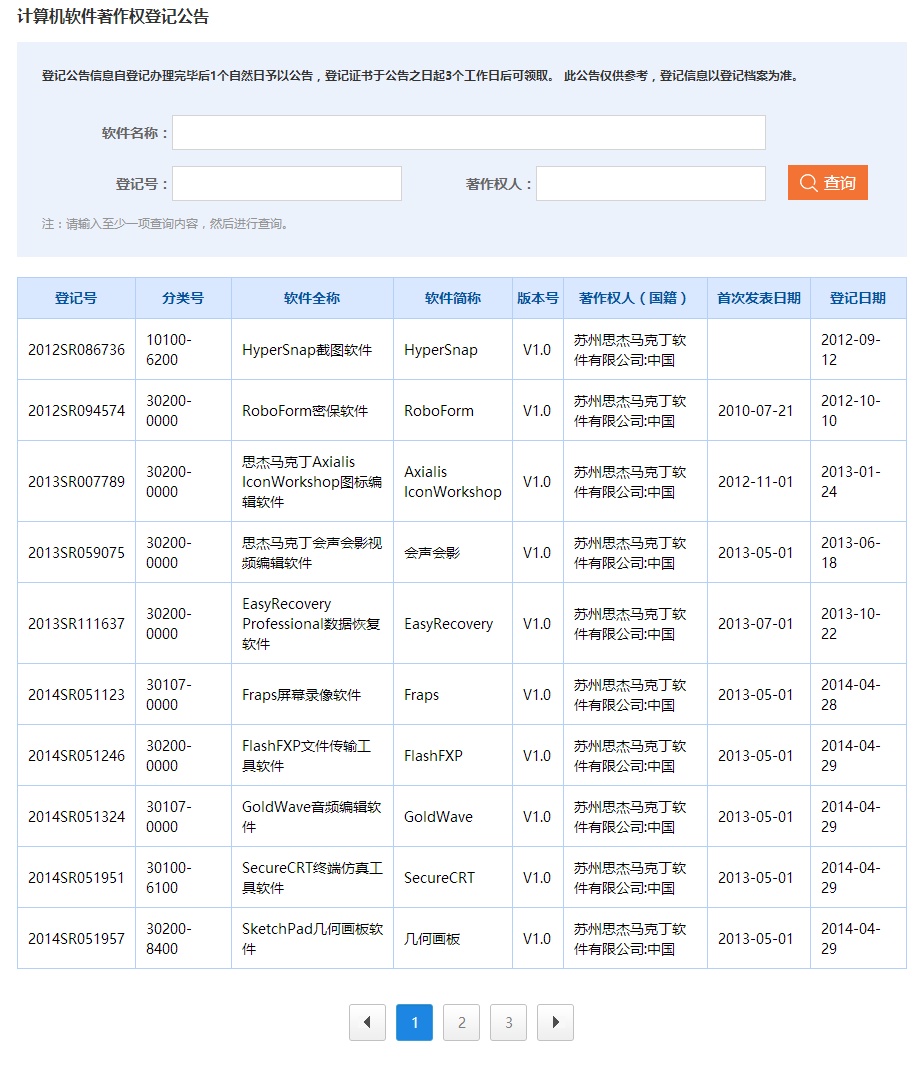Select registration number 2014SR051957
921x1084 pixels.
76,939
